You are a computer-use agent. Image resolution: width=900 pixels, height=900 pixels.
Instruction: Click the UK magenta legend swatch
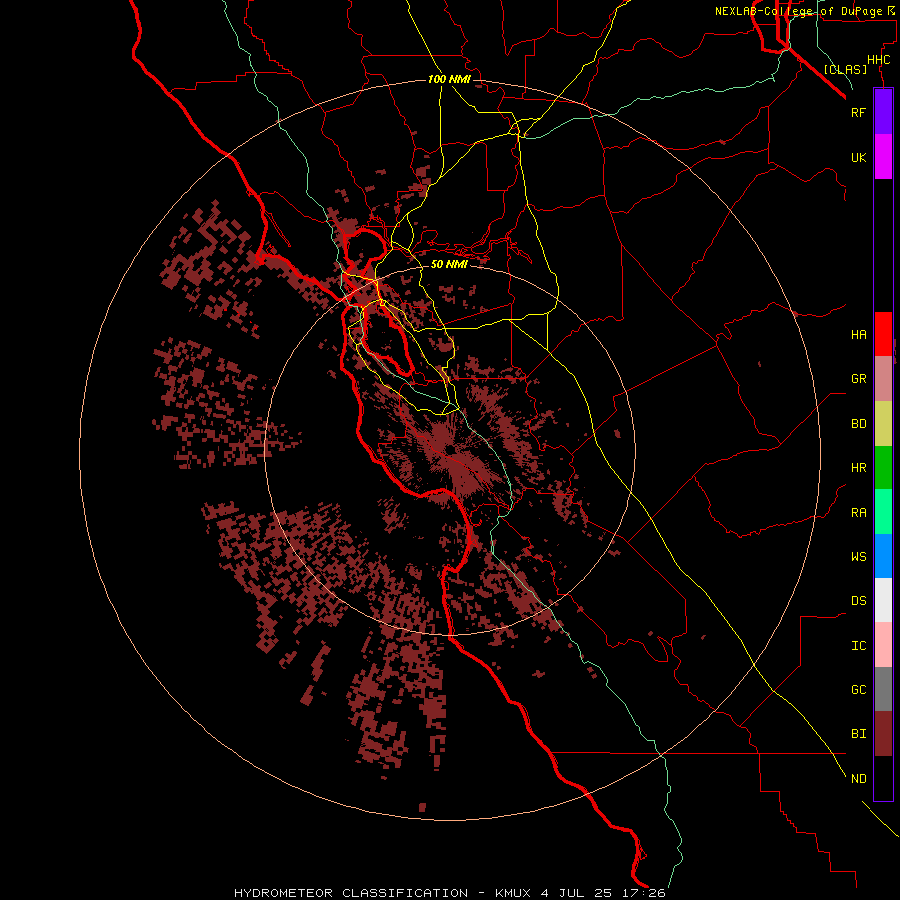883,157
